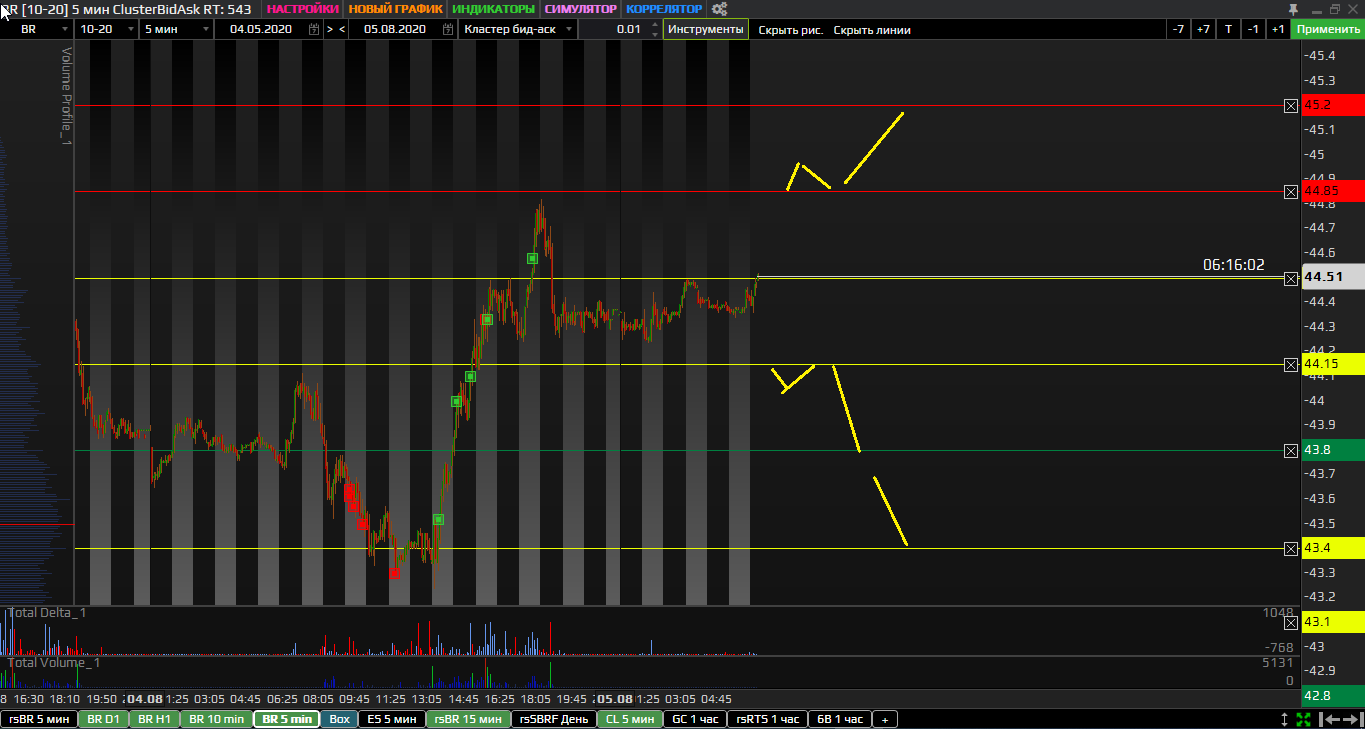Click Скрыть рис. to hide drawings
The width and height of the screenshot is (1365, 729).
(791, 29)
